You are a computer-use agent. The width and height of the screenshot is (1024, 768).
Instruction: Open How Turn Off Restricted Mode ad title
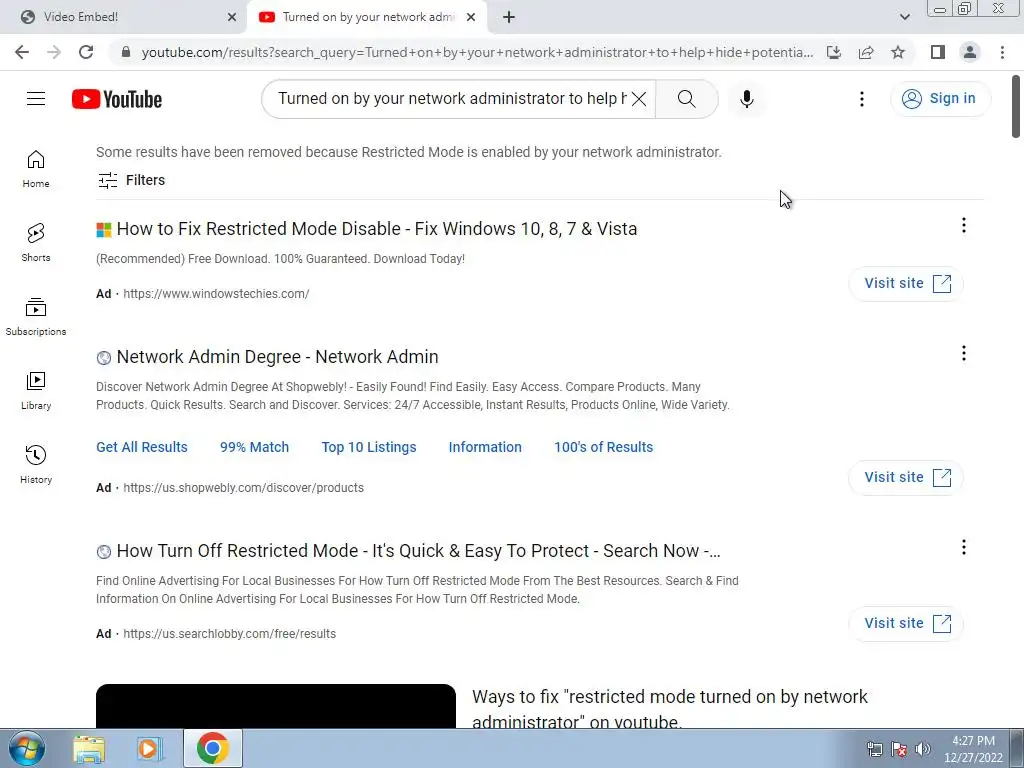click(419, 551)
